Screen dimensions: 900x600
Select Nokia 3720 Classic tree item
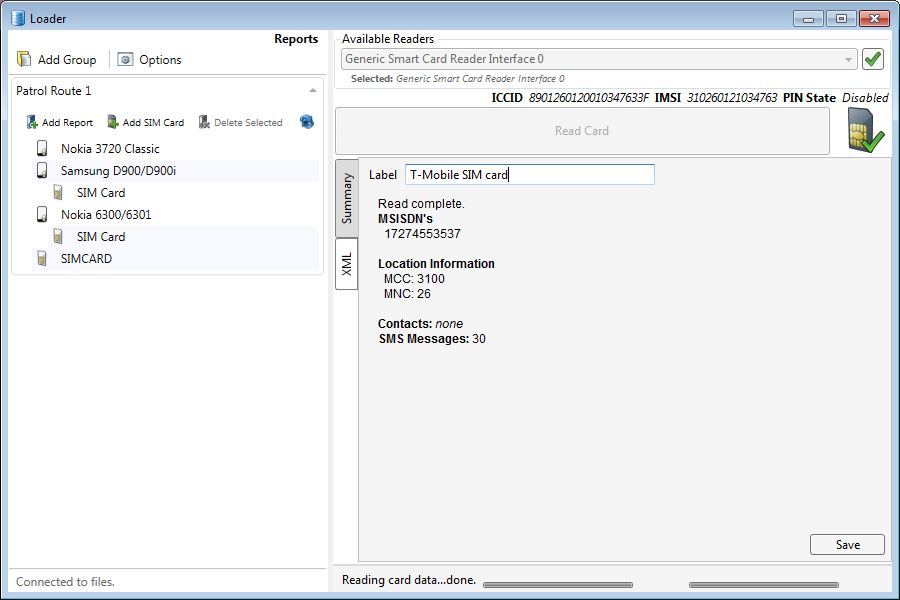click(x=110, y=149)
